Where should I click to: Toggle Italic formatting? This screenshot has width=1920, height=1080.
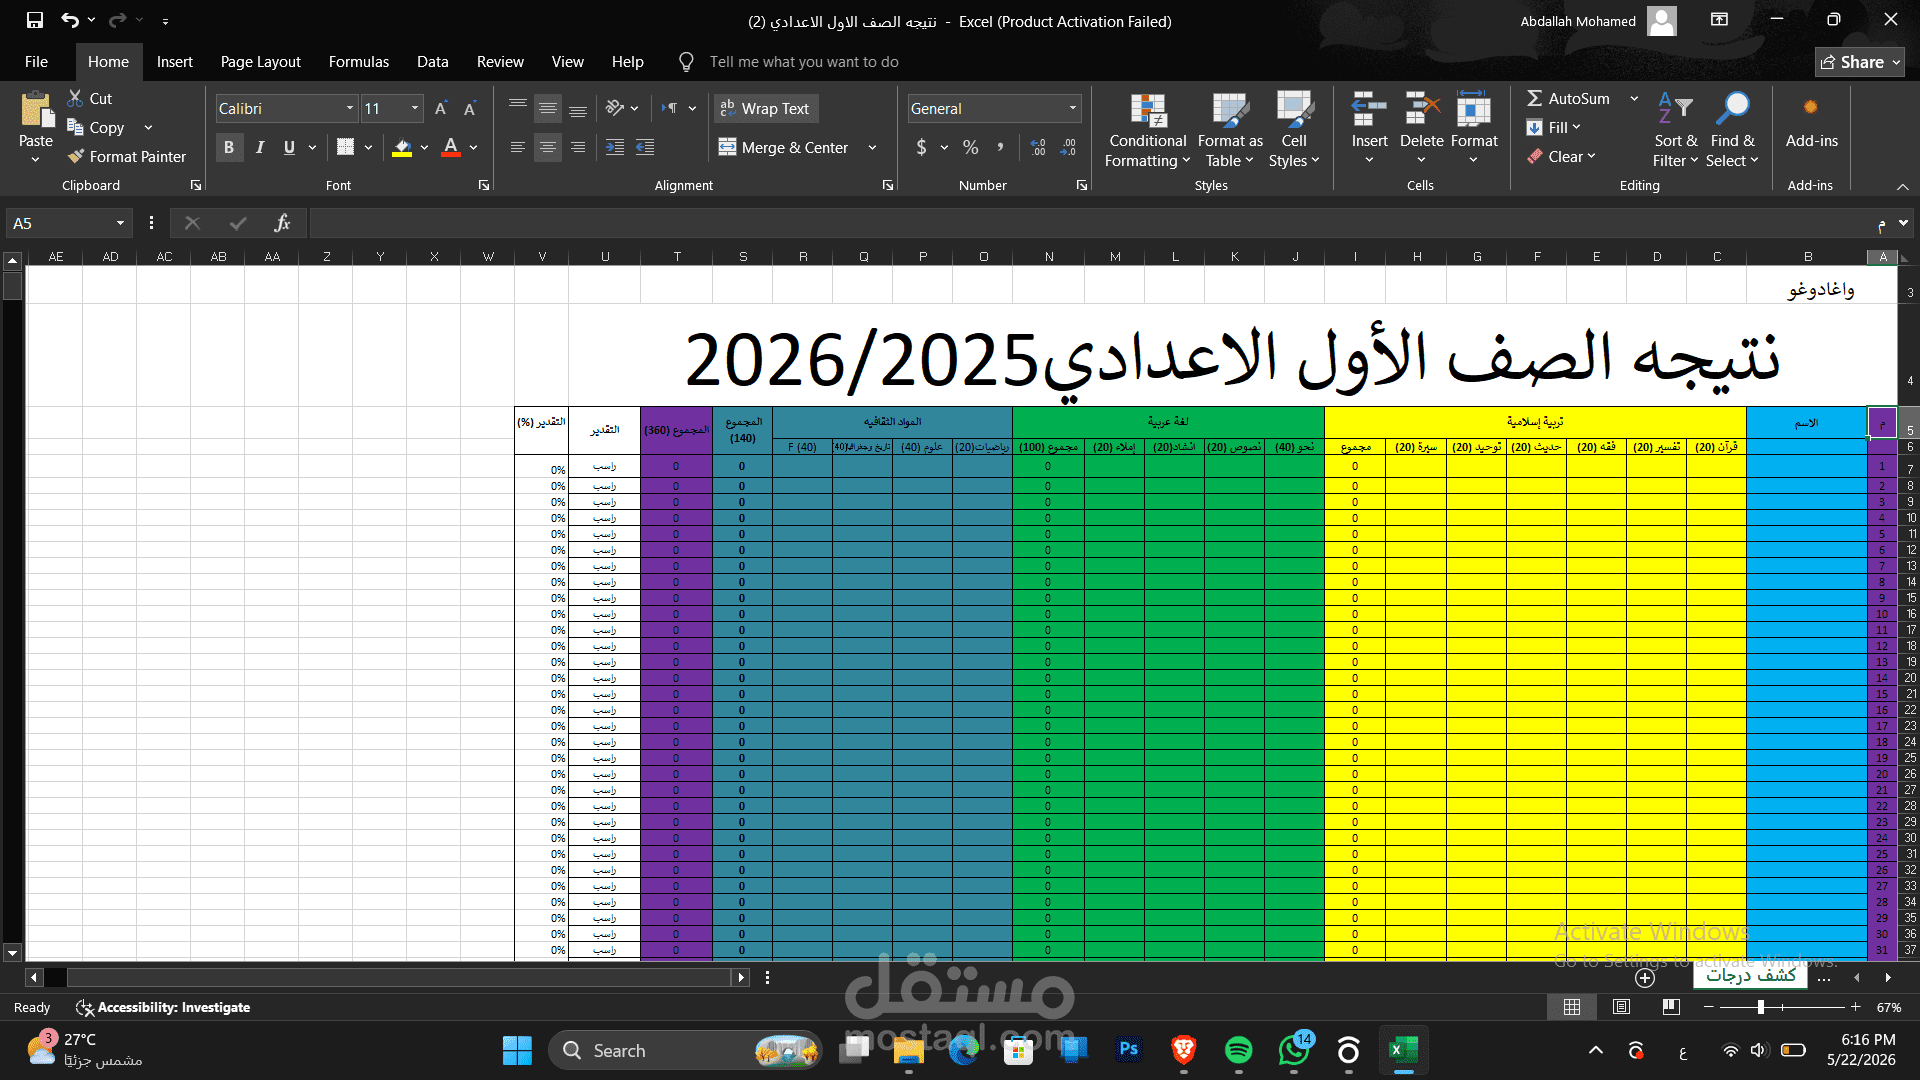tap(260, 147)
